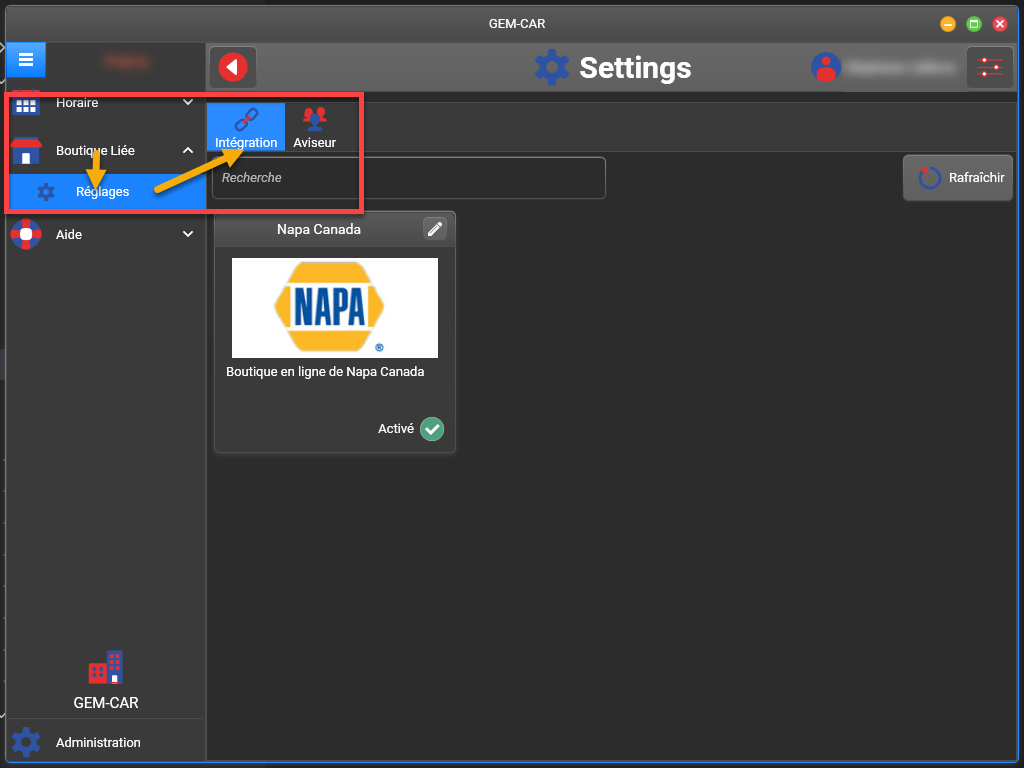Click the Recherche search field
Screen dimensions: 1024x768
[409, 178]
